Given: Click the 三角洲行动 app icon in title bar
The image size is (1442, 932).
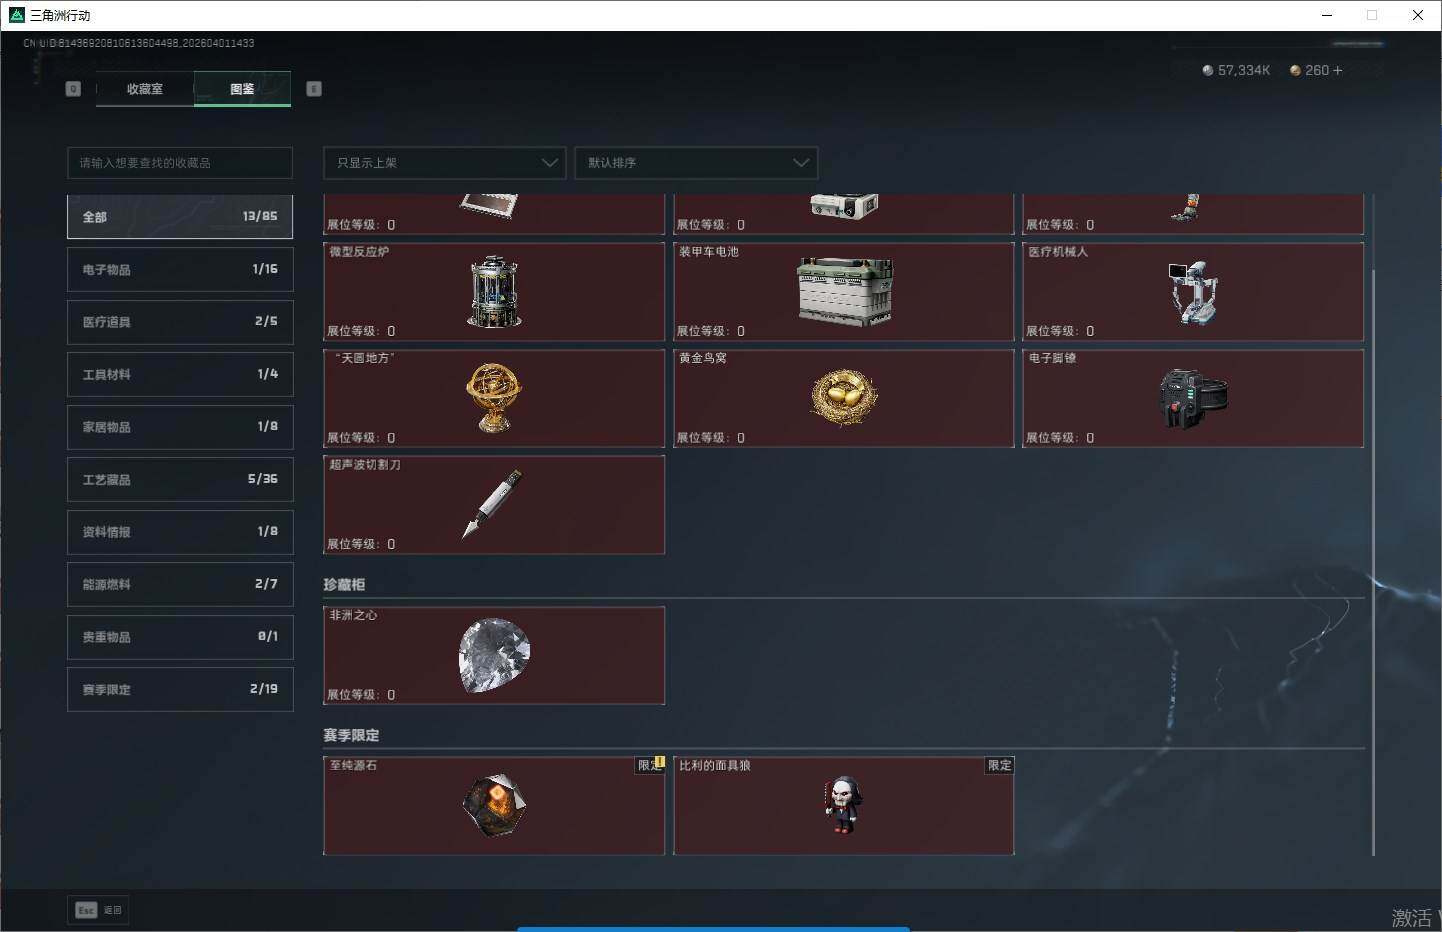Looking at the screenshot, I should point(16,15).
